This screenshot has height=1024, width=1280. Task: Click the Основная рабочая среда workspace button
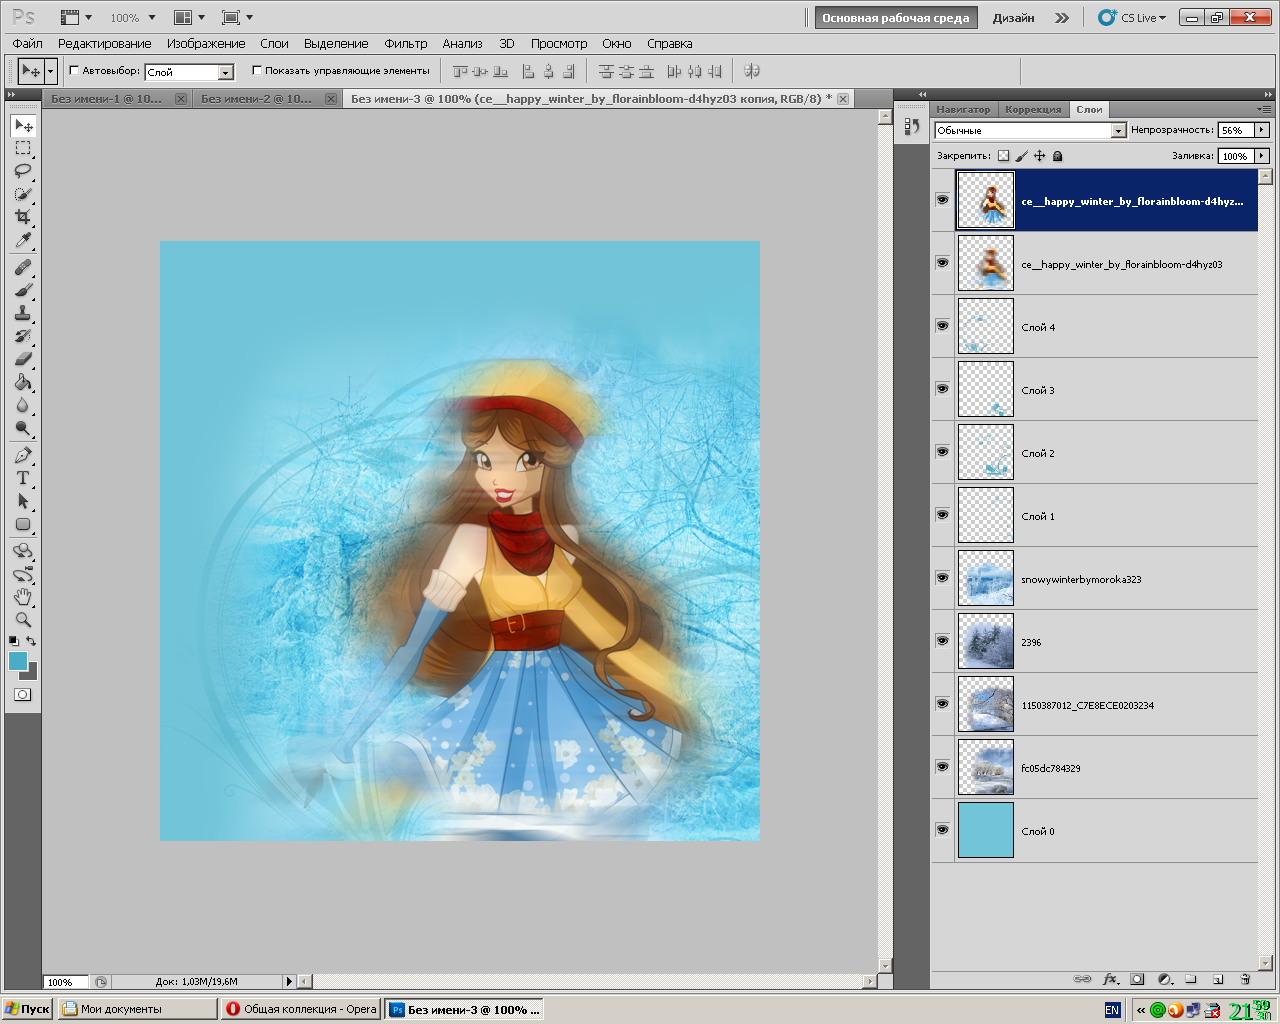pyautogui.click(x=895, y=18)
